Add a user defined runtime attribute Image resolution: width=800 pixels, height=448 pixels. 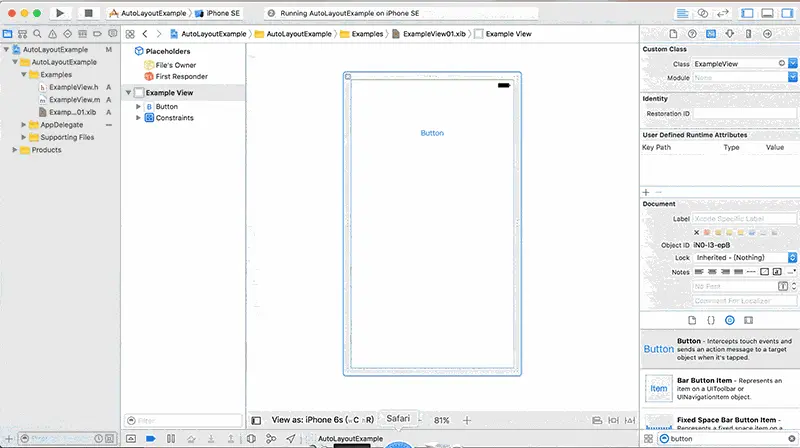(x=646, y=192)
